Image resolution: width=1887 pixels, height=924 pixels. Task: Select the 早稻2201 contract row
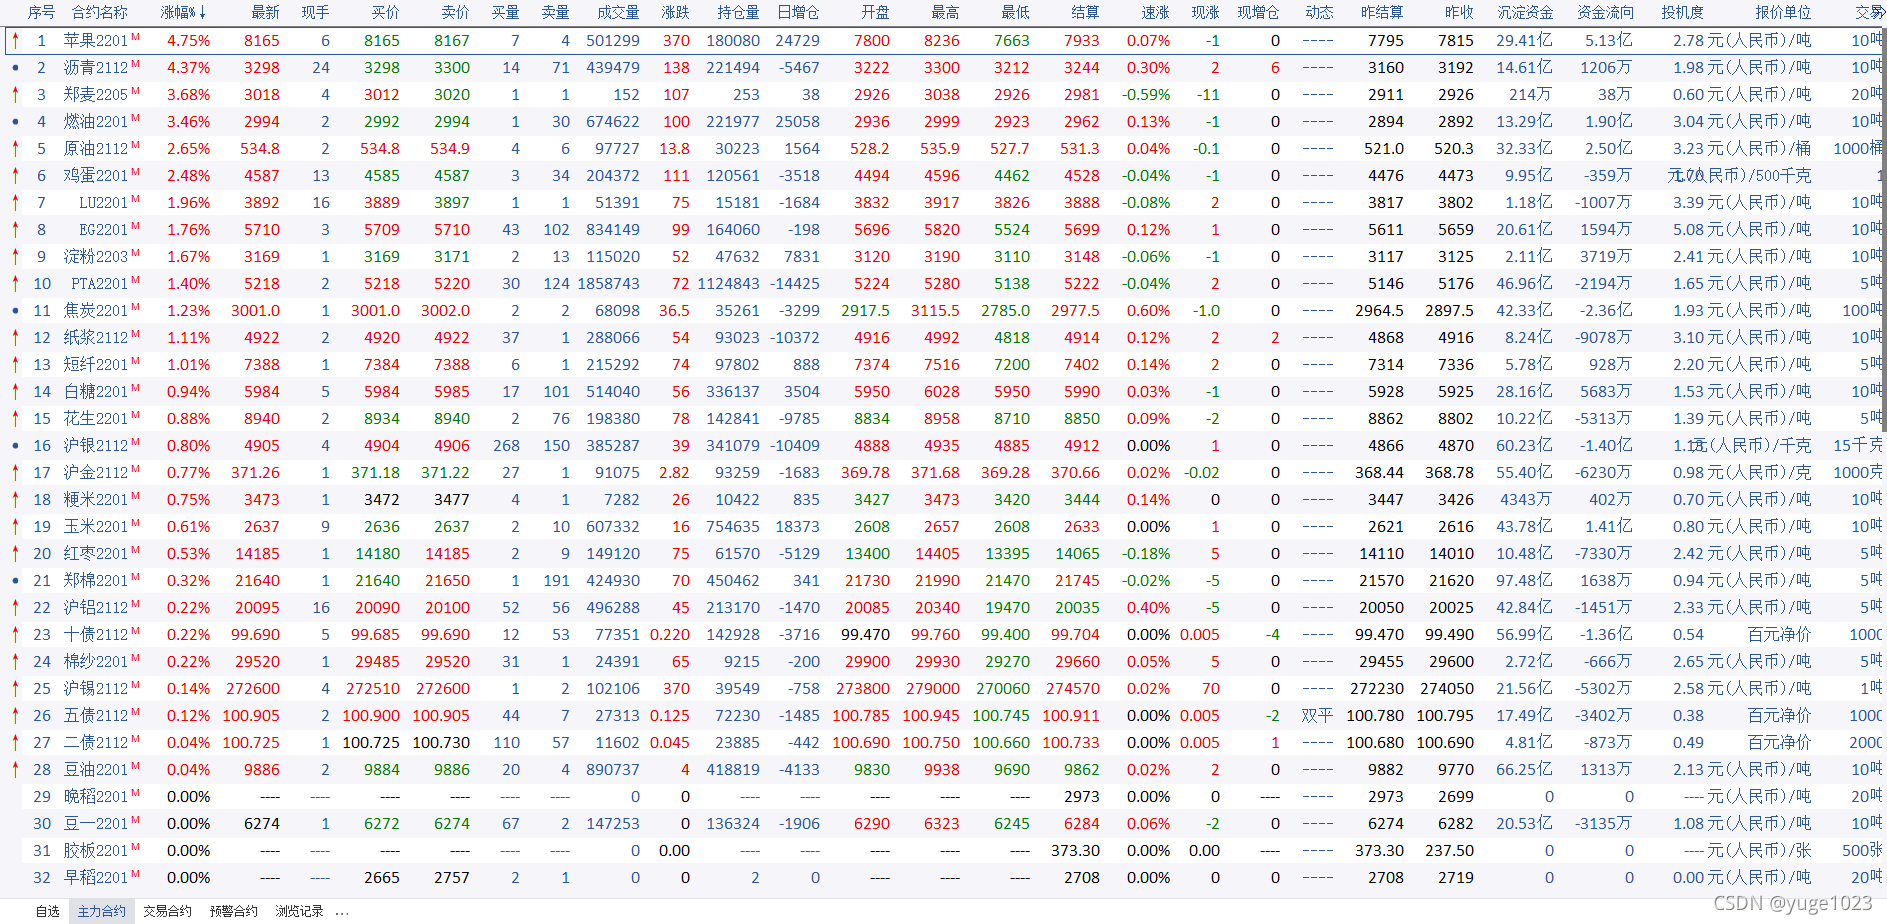943,877
